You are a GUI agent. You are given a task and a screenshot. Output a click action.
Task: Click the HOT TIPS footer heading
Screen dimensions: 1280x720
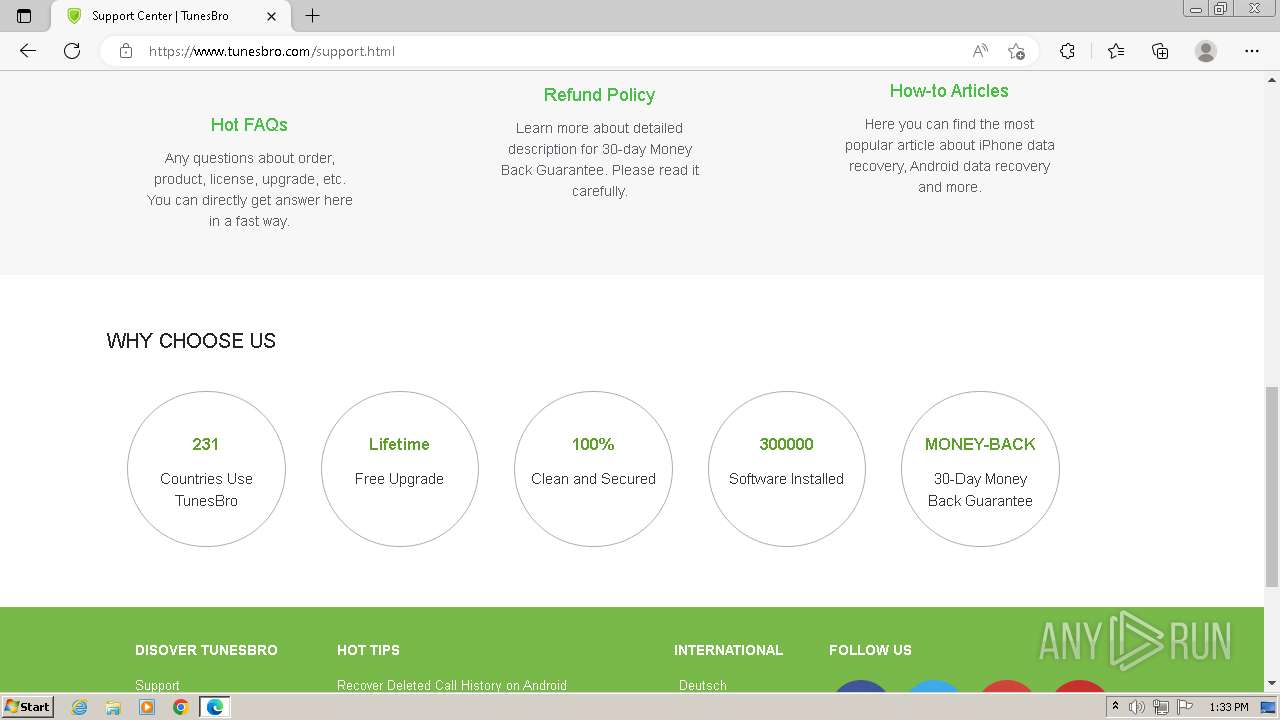click(368, 650)
